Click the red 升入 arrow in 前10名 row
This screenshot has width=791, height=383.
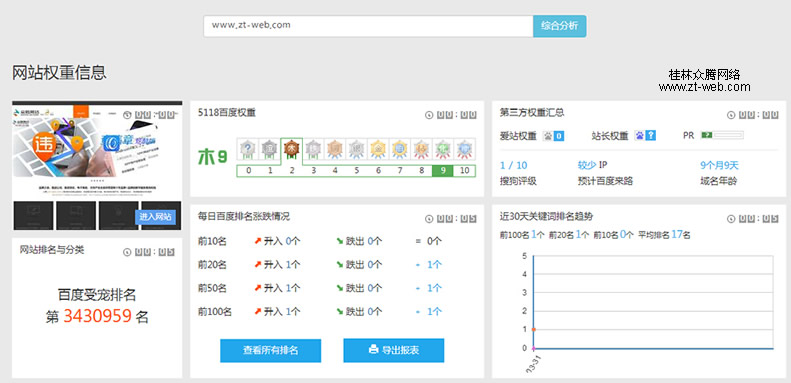coord(258,241)
